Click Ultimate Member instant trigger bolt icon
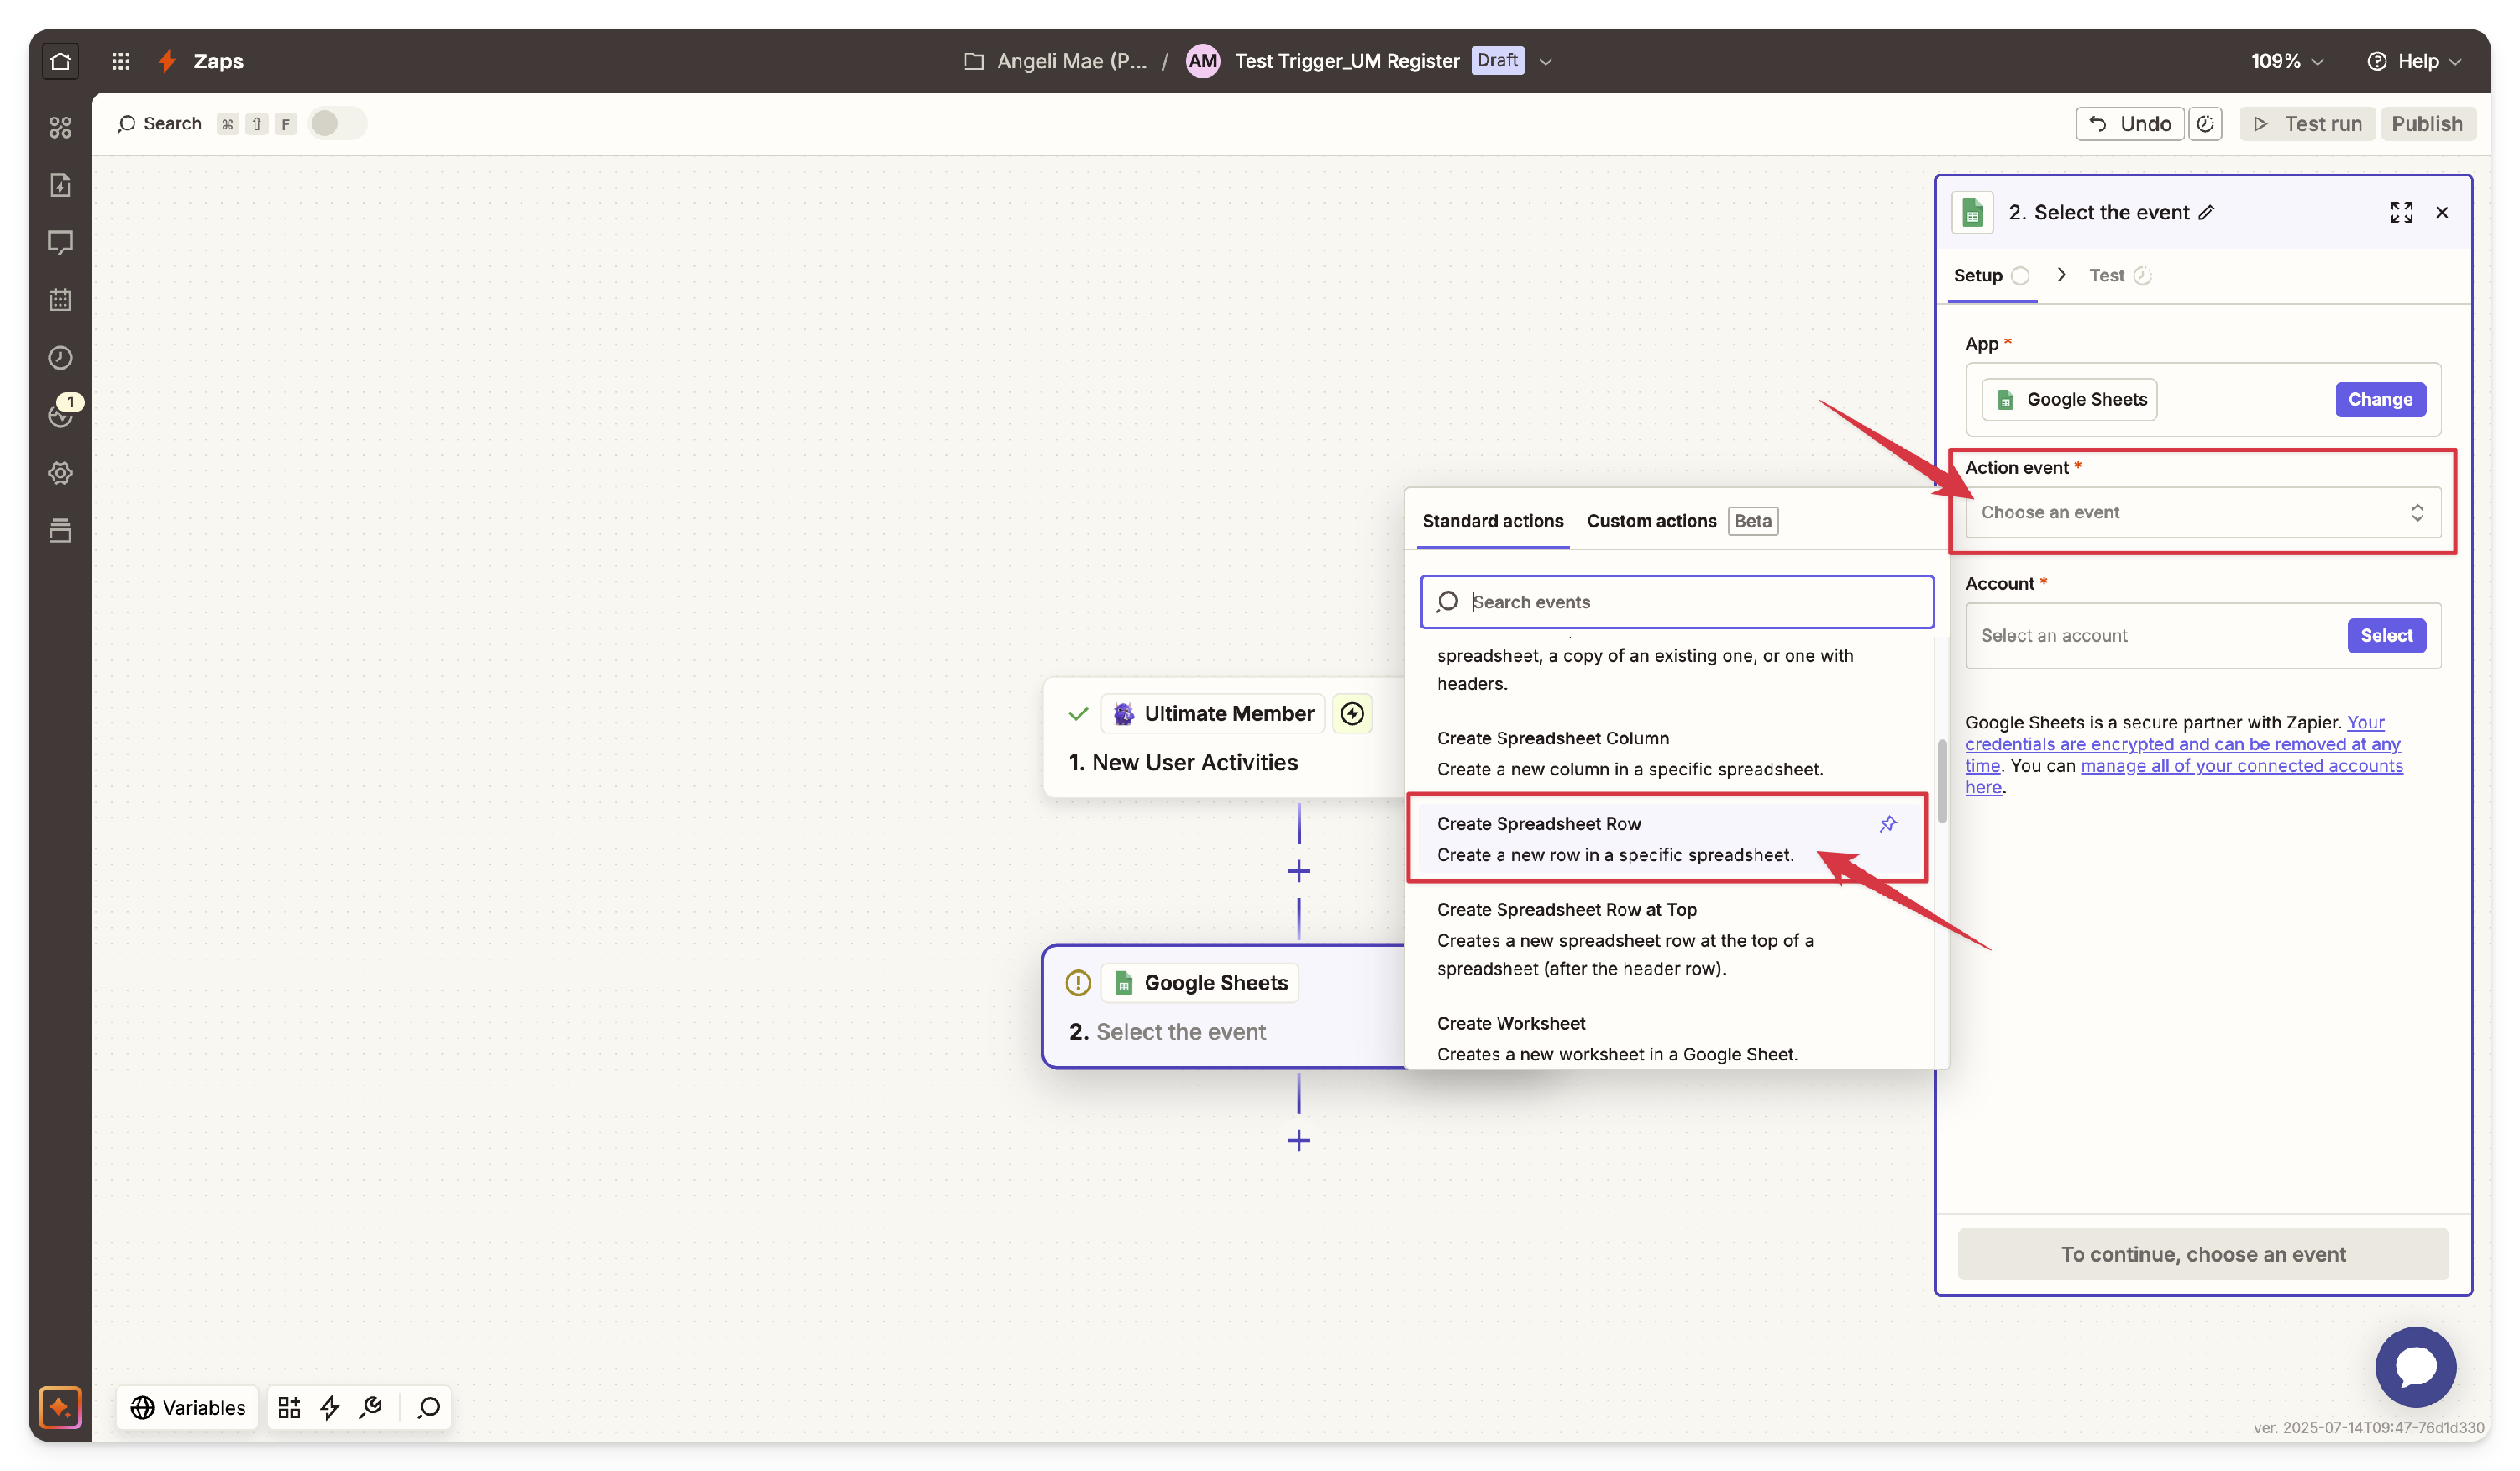Screen dimensions: 2520x1471 pyautogui.click(x=1352, y=714)
